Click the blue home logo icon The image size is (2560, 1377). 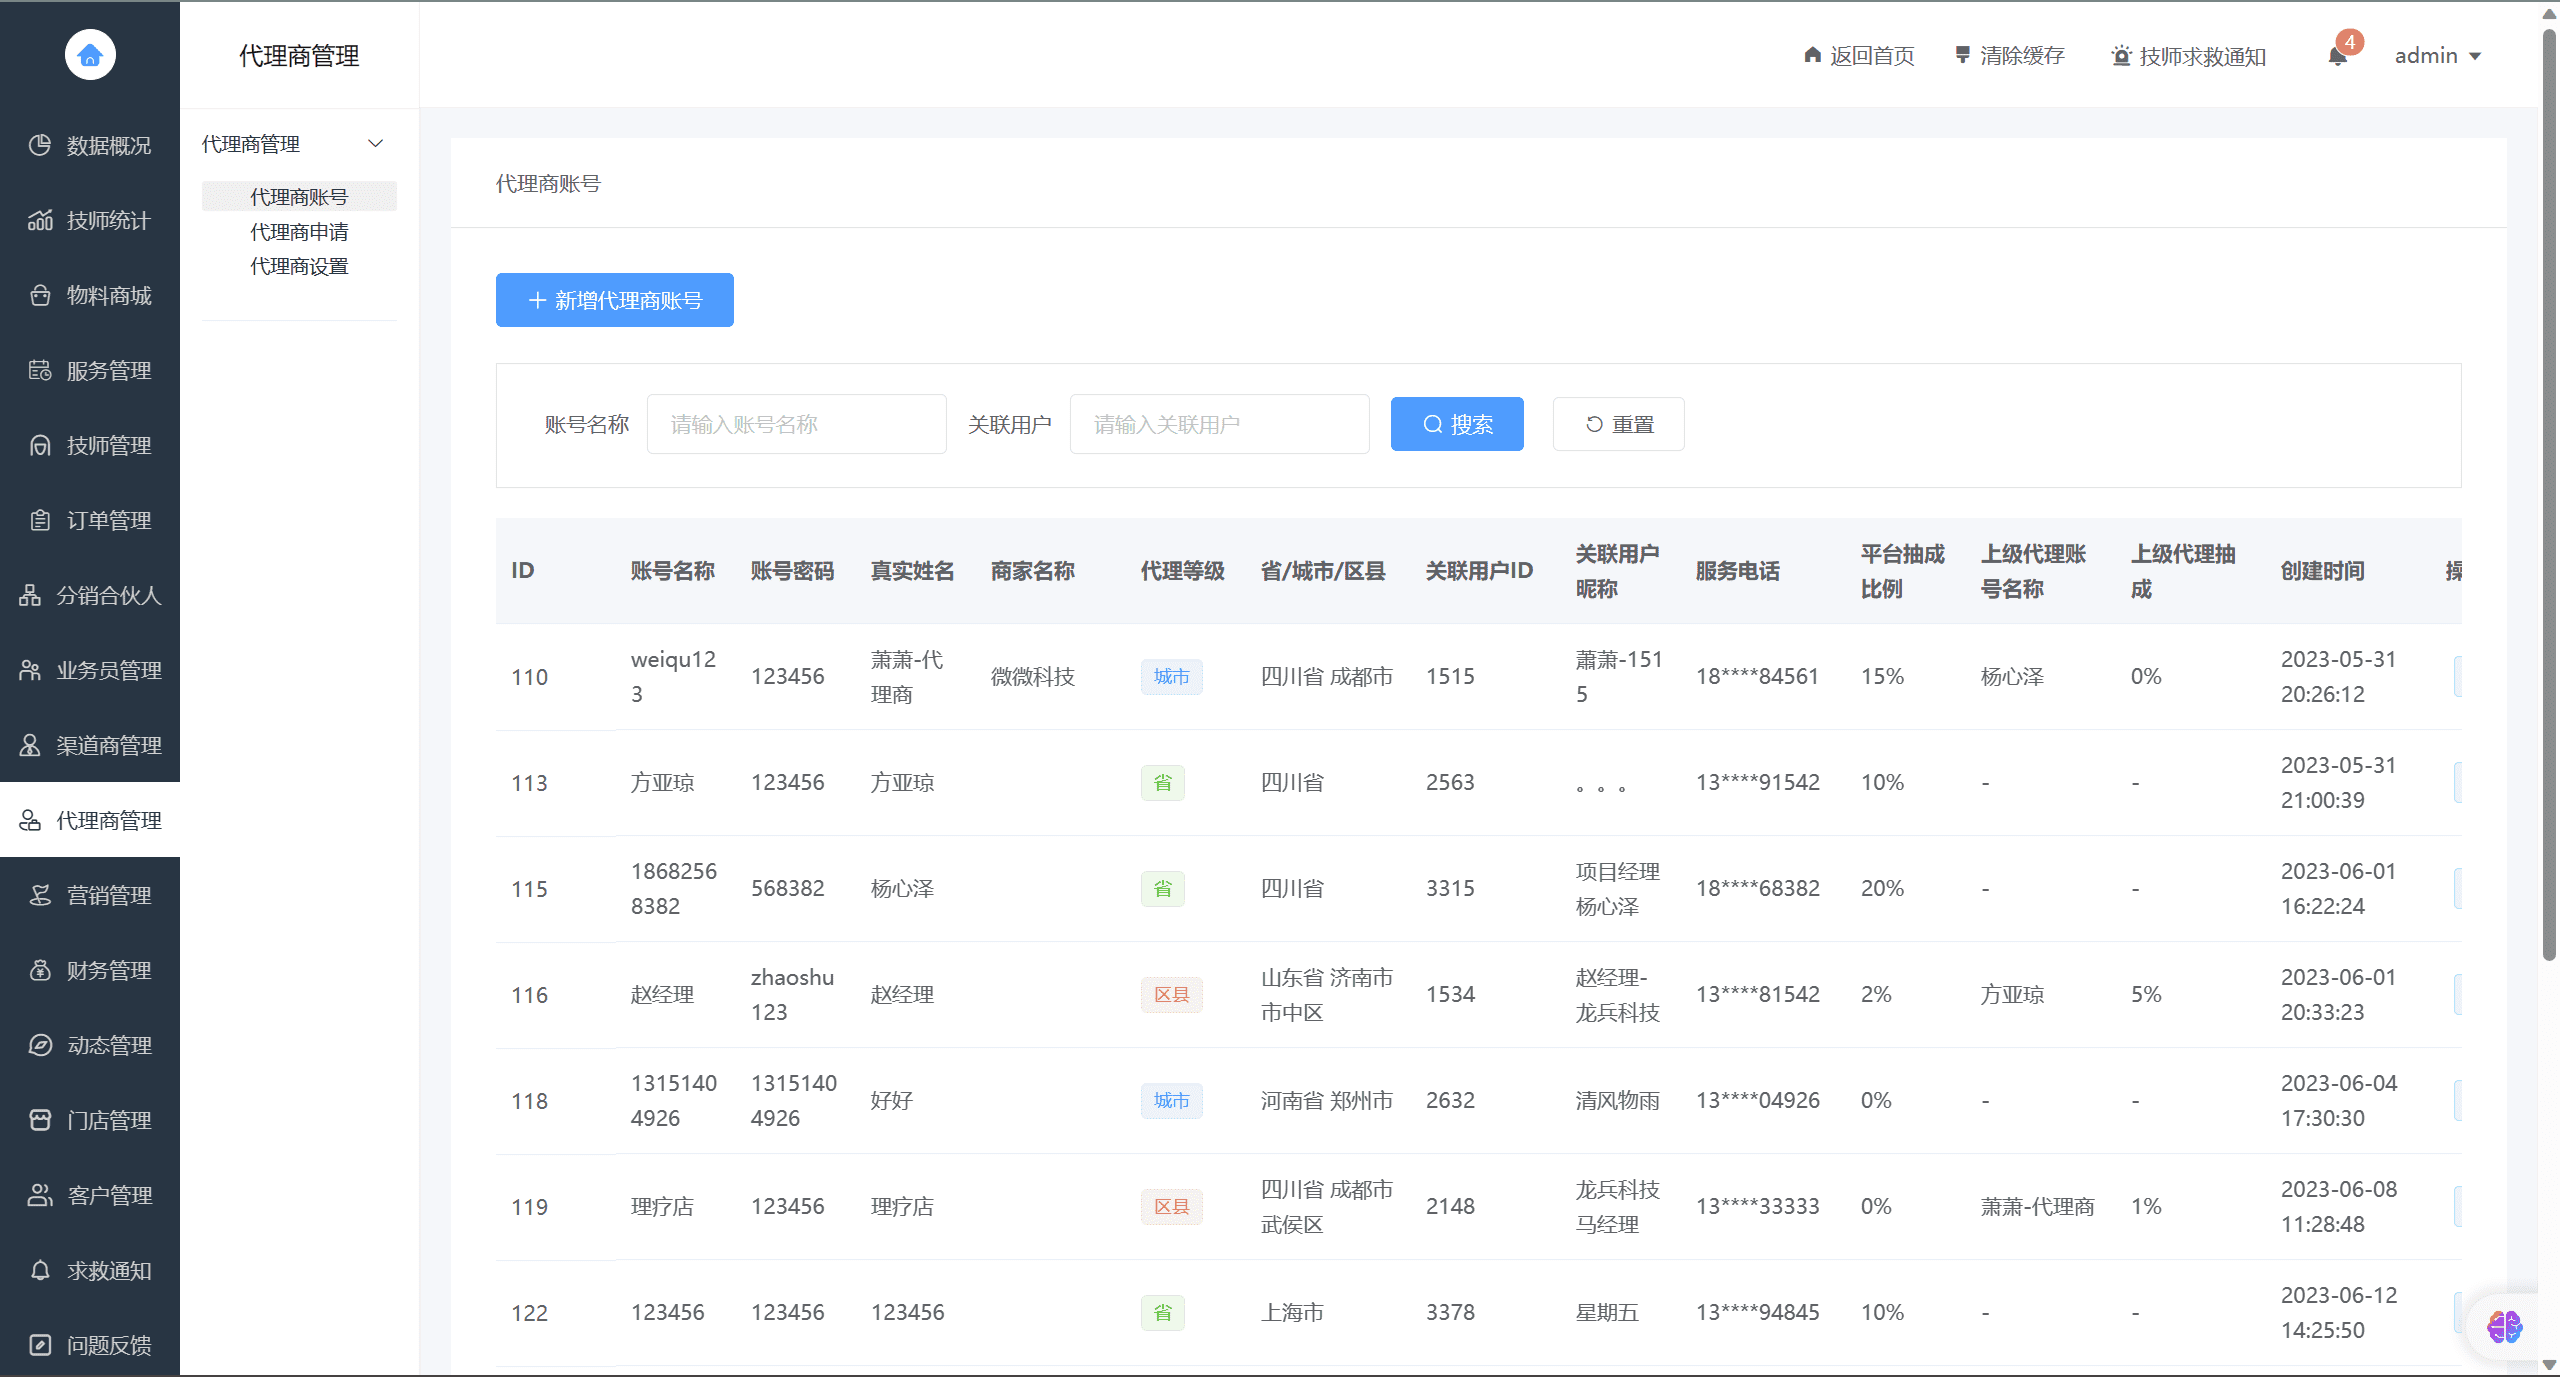pos(90,54)
